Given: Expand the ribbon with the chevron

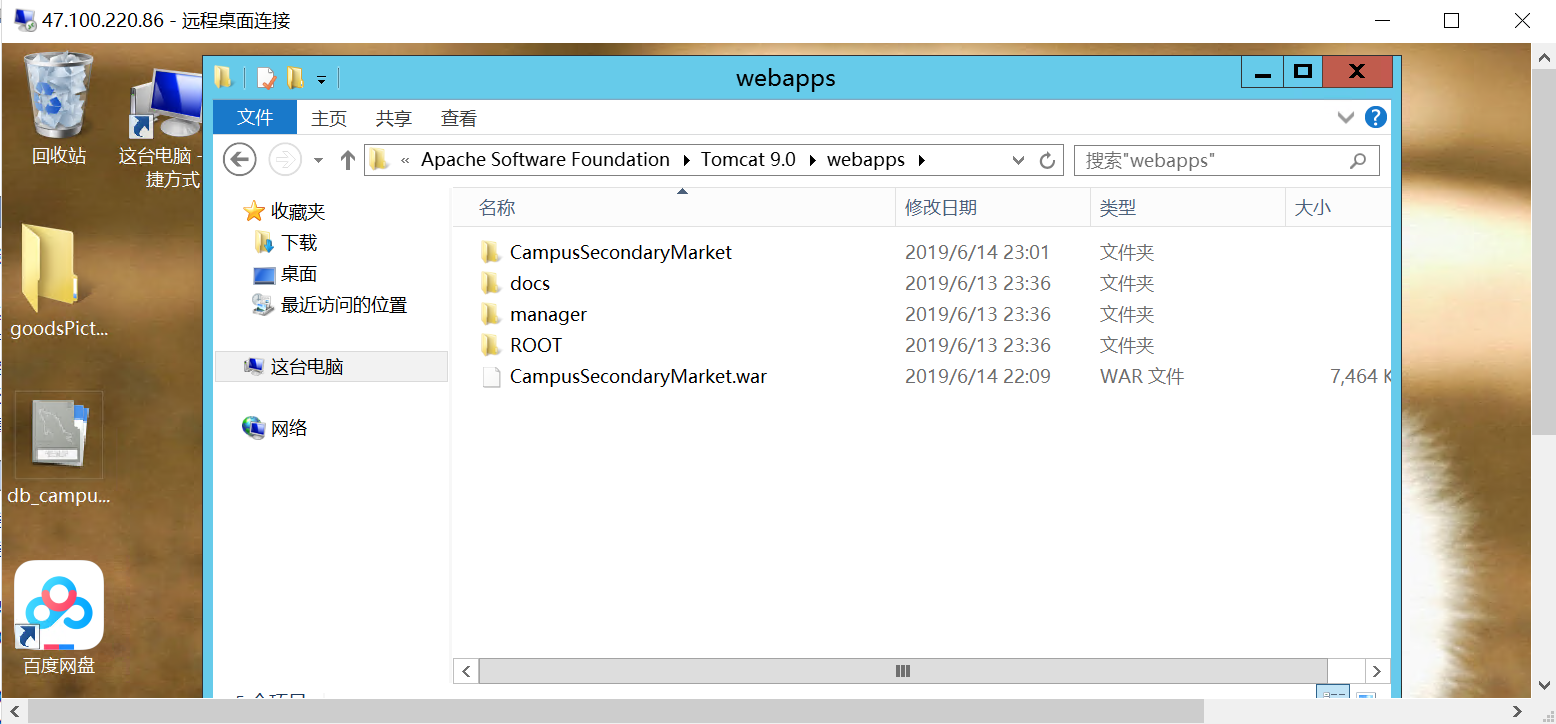Looking at the screenshot, I should pyautogui.click(x=1346, y=118).
